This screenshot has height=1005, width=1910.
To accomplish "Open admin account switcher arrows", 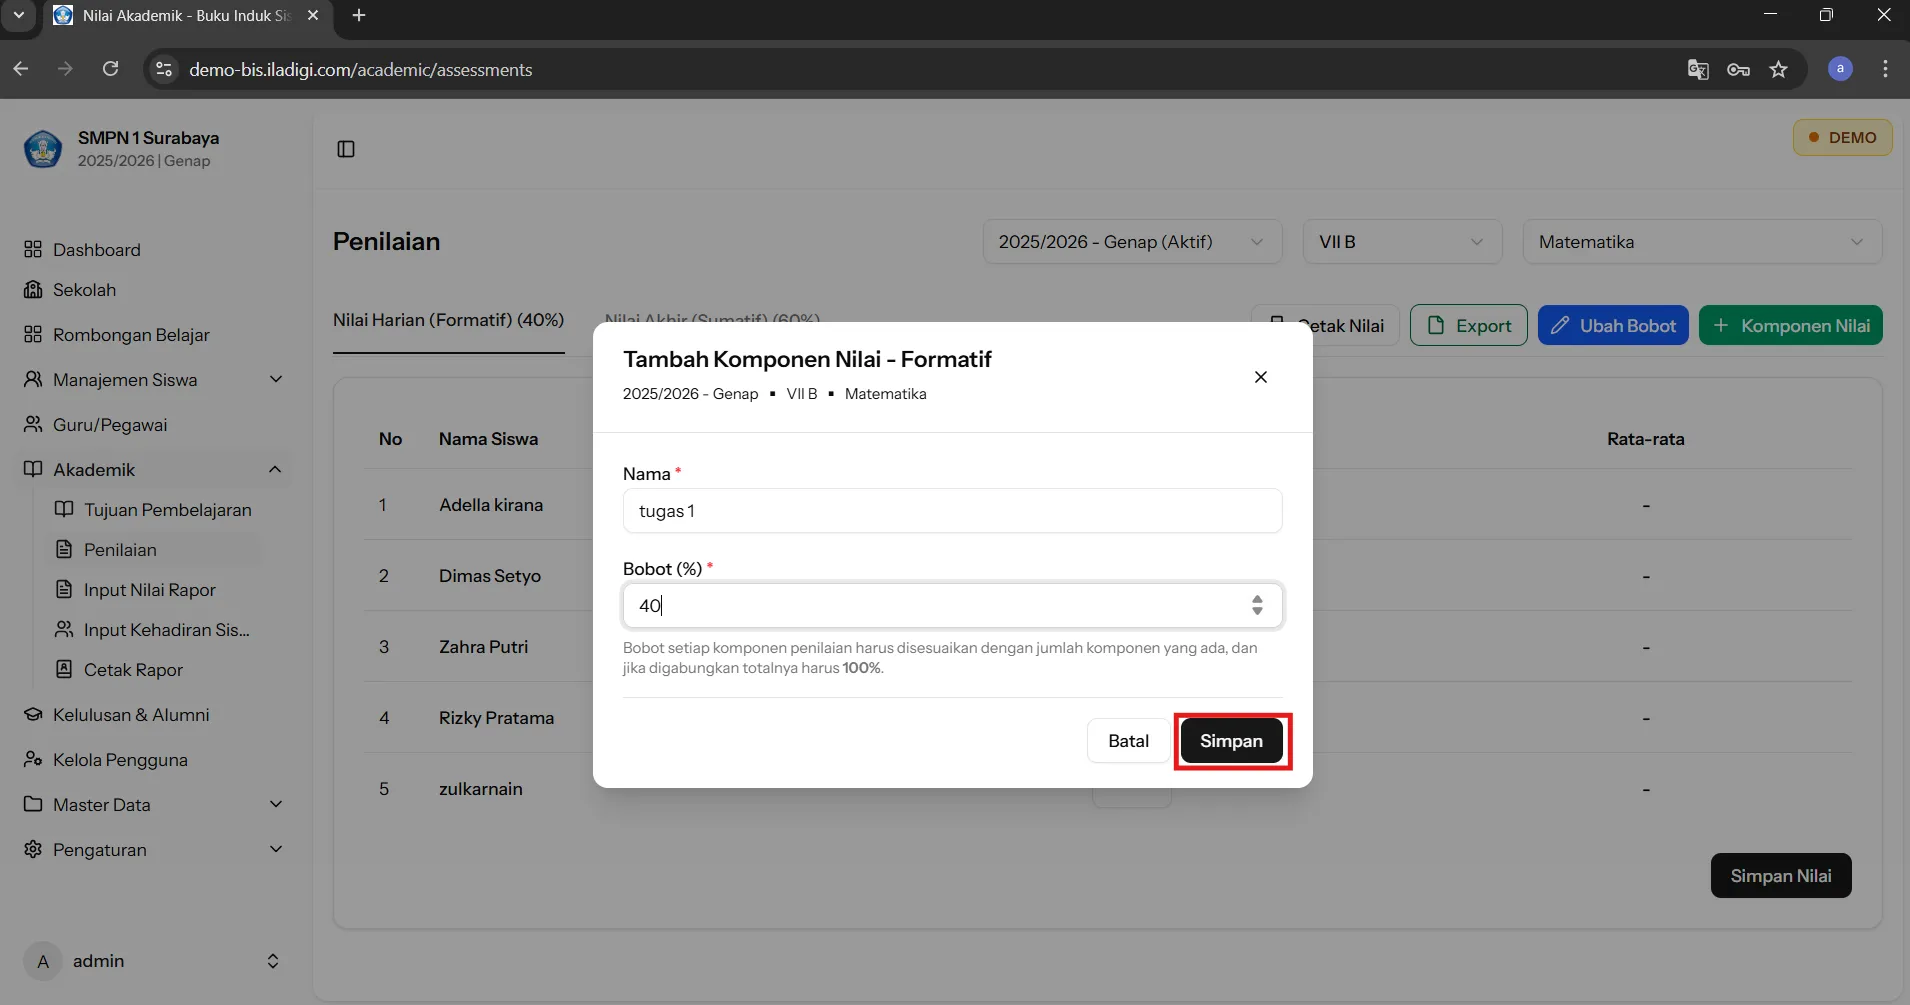I will tap(273, 961).
